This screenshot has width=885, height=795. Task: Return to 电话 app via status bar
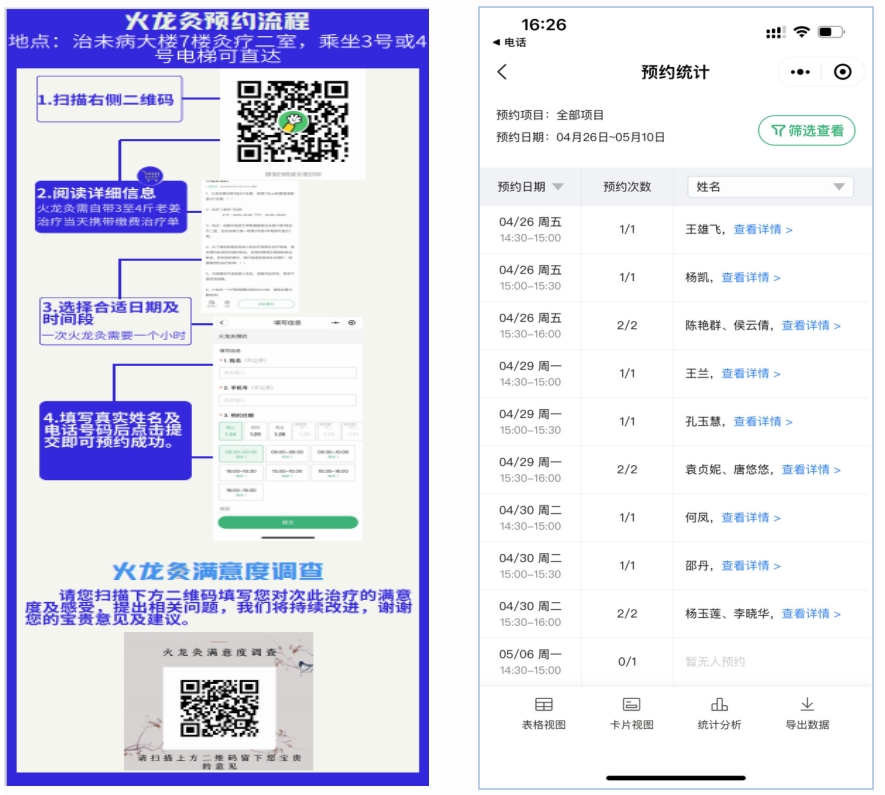(510, 43)
